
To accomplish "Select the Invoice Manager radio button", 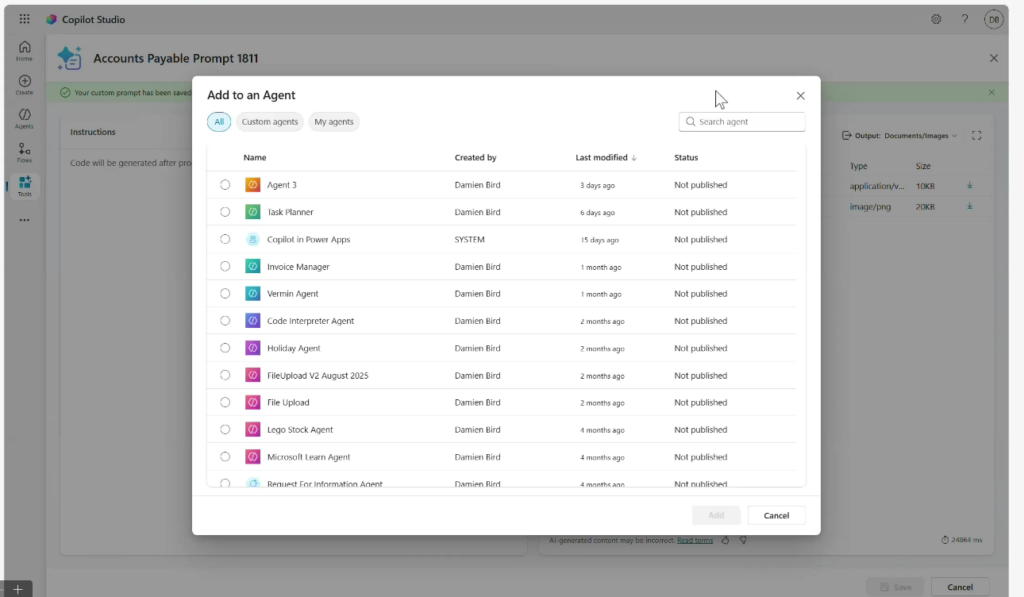I will (225, 267).
